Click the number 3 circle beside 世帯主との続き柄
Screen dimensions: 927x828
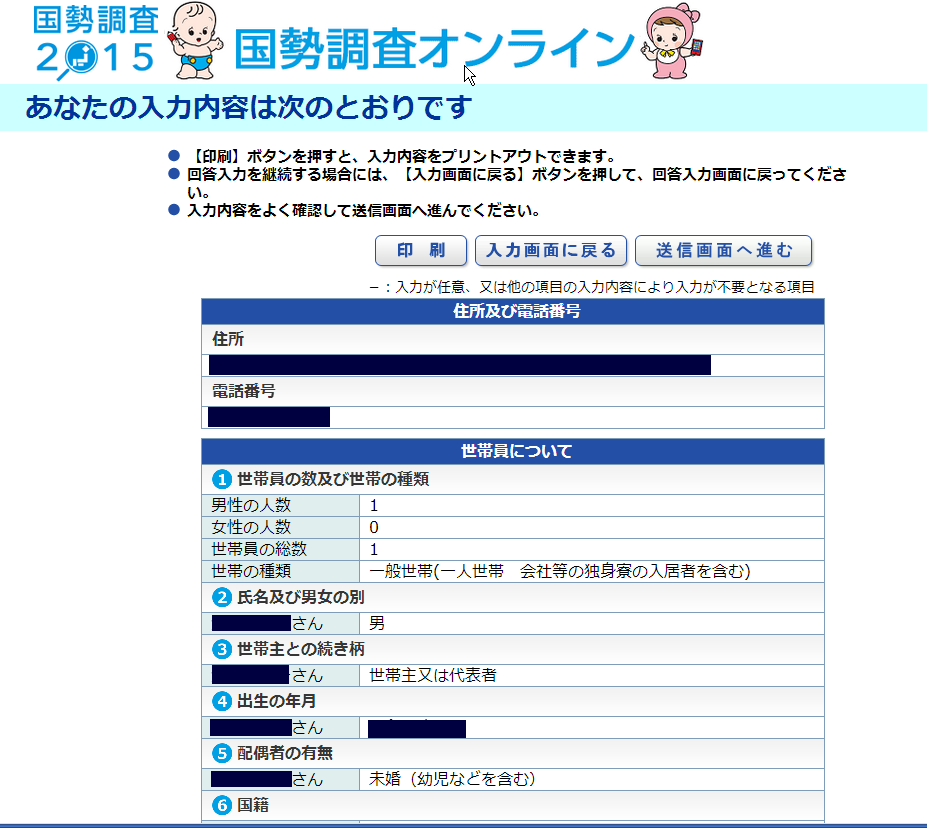(222, 649)
